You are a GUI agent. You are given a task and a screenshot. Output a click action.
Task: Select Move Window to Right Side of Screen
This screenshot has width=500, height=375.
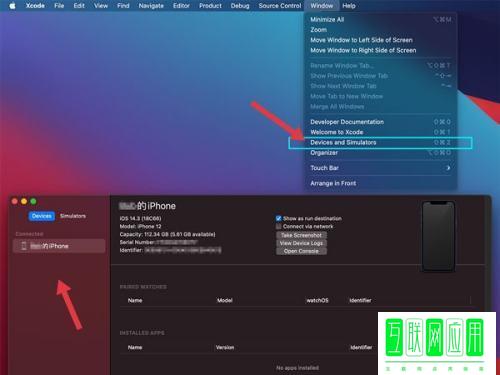pyautogui.click(x=381, y=51)
